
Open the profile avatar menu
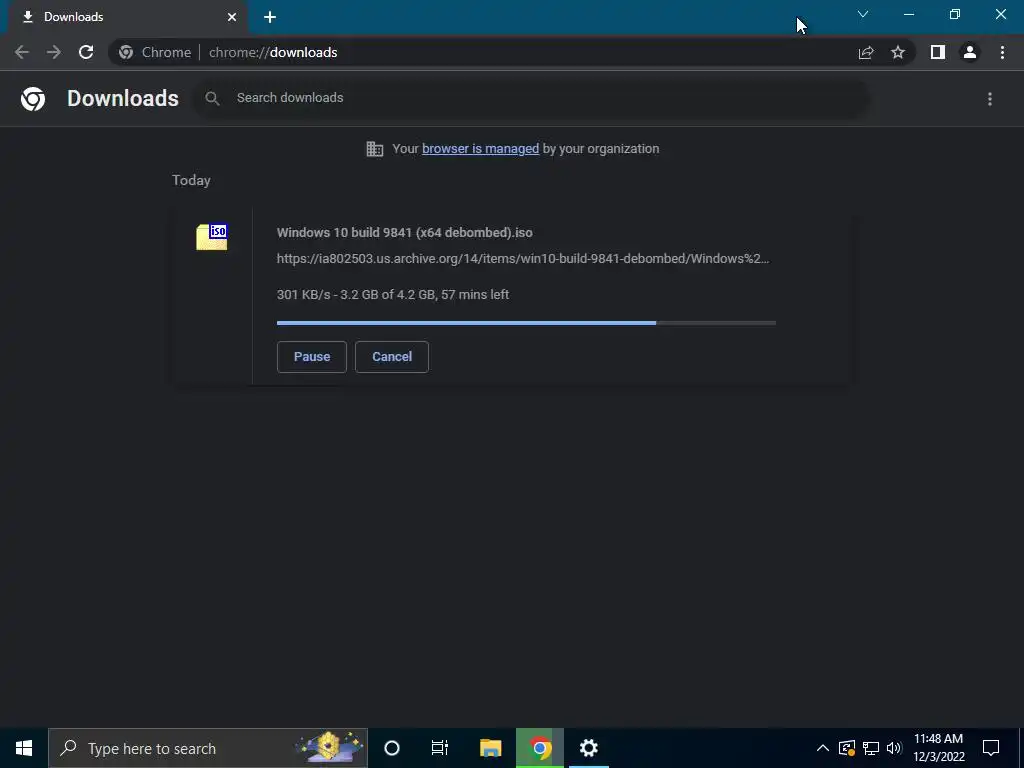[x=970, y=52]
